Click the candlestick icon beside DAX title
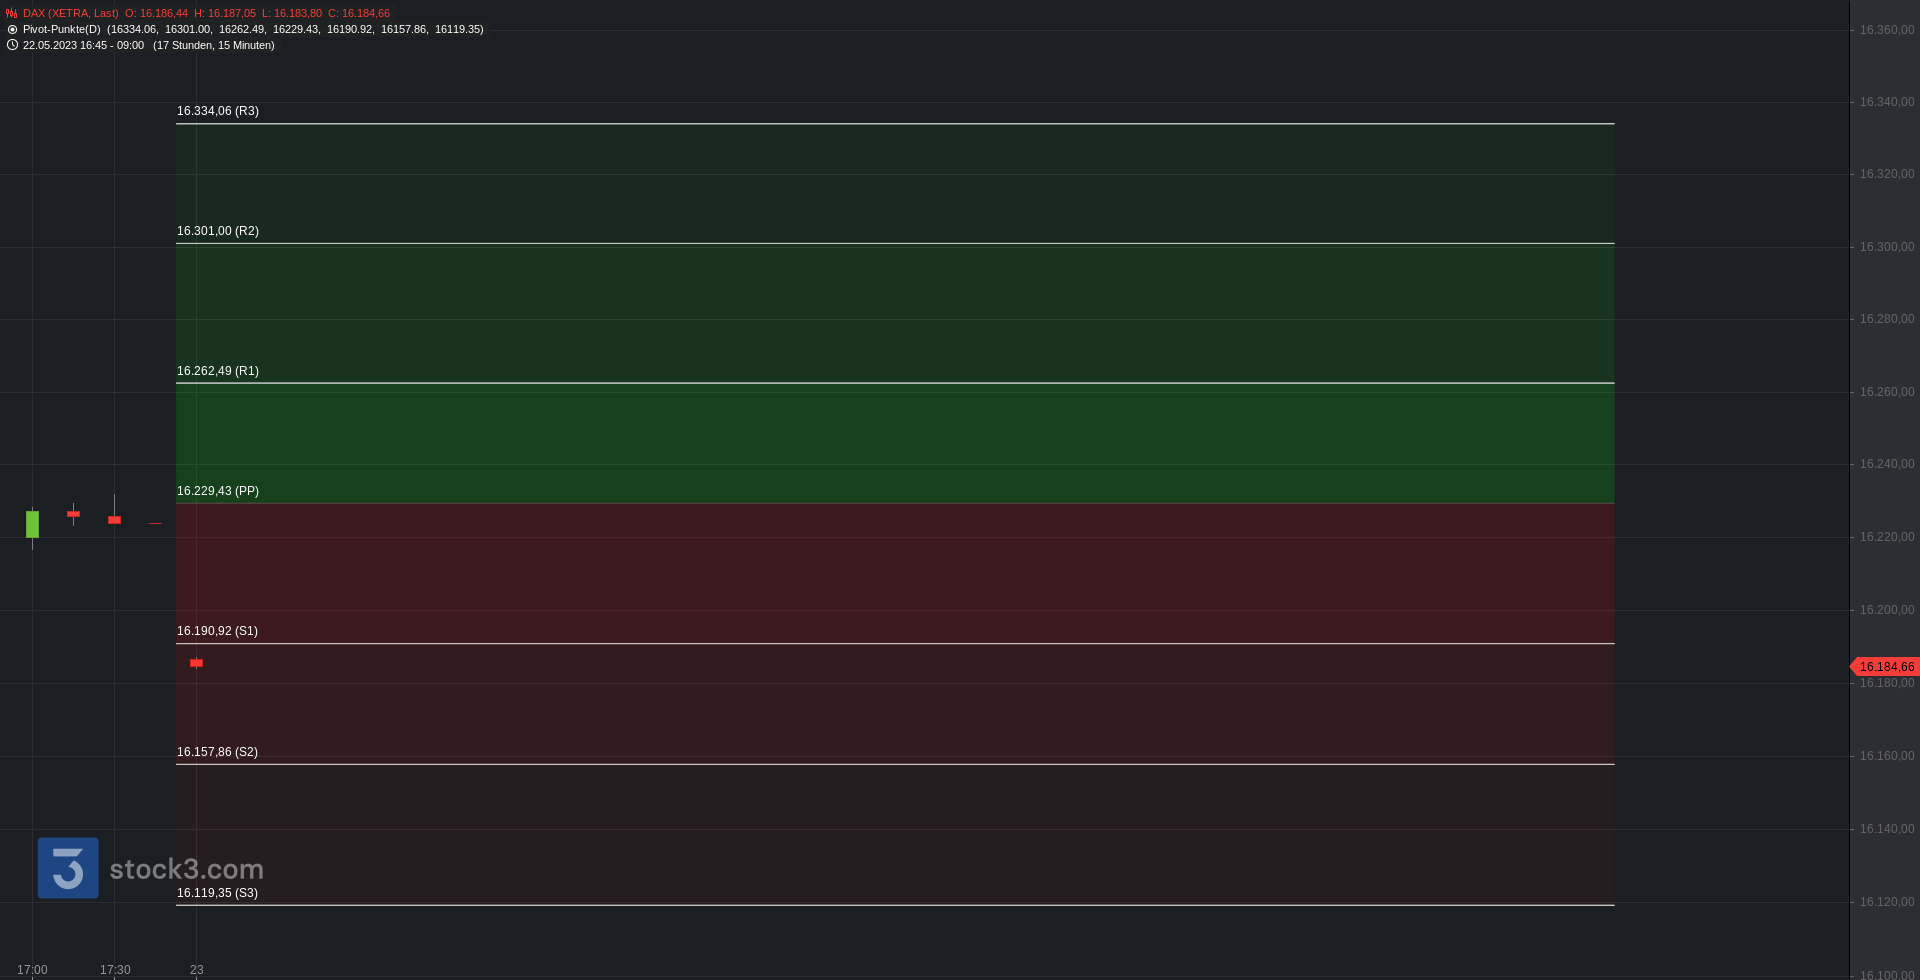This screenshot has height=980, width=1920. coord(12,13)
